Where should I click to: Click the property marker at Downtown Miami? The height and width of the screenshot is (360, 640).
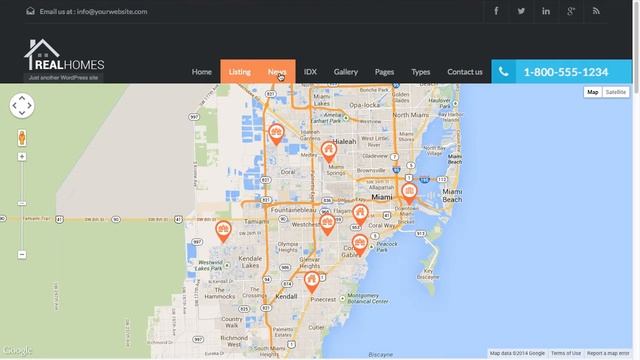click(x=409, y=193)
